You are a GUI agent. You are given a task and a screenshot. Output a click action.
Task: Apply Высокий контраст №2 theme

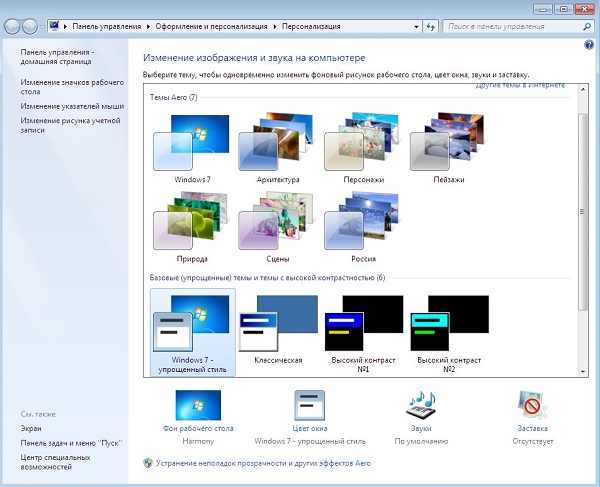(x=449, y=334)
